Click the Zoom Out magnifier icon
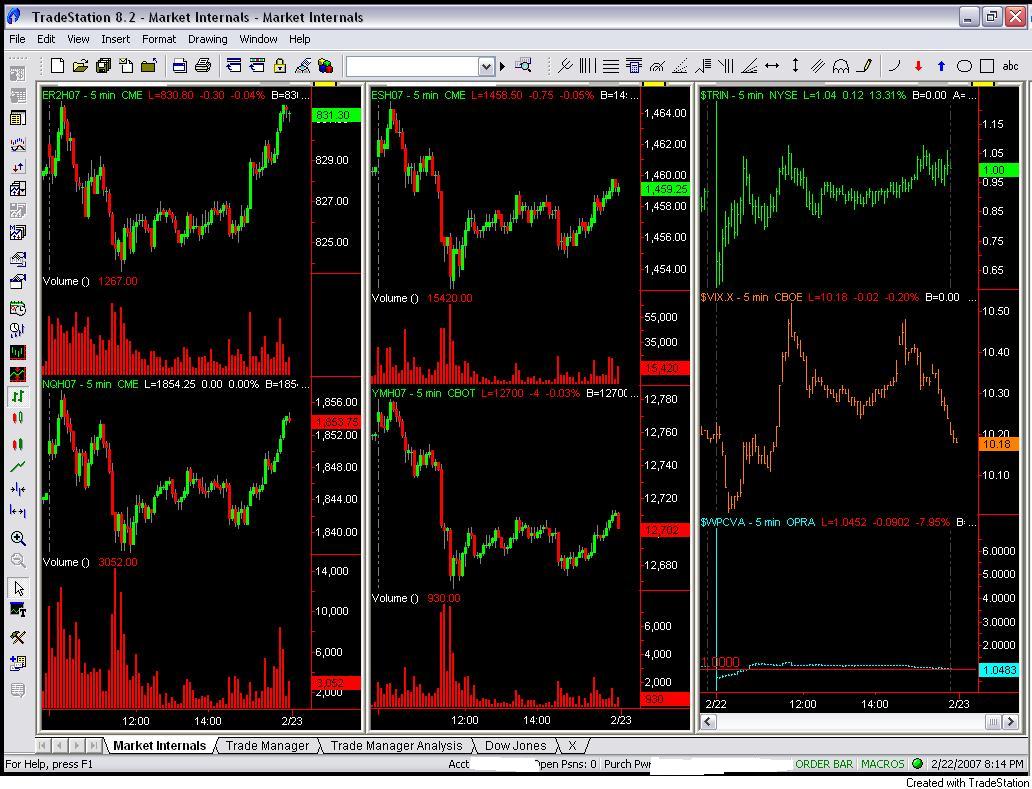The image size is (1032, 789). click(x=18, y=561)
